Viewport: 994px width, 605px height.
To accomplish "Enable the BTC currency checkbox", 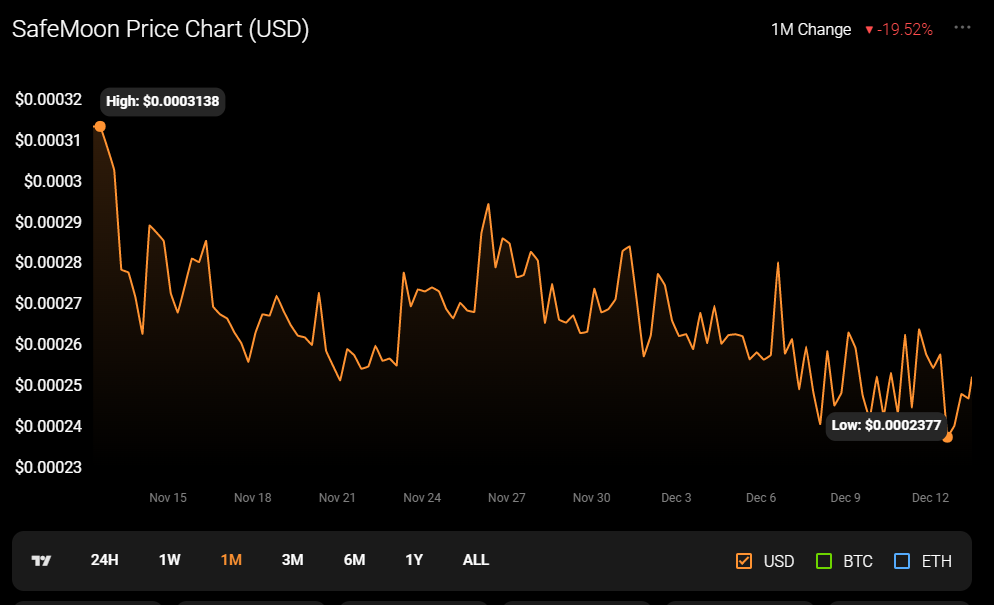I will coord(824,561).
